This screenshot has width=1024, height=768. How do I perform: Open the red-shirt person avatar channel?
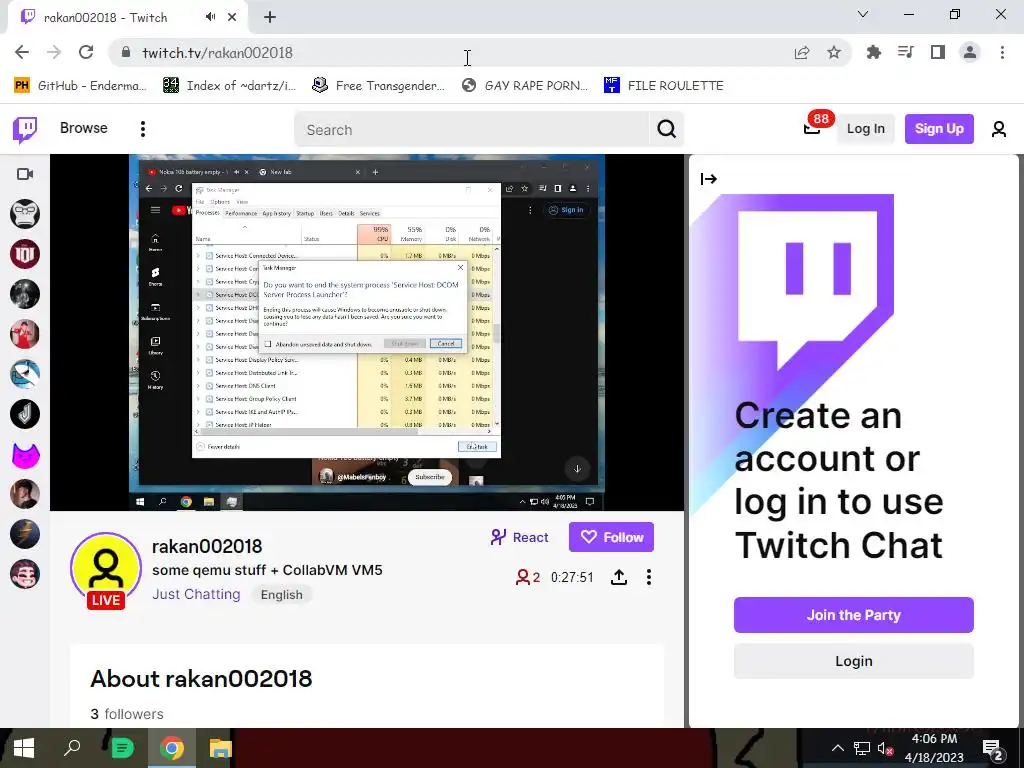pyautogui.click(x=25, y=334)
